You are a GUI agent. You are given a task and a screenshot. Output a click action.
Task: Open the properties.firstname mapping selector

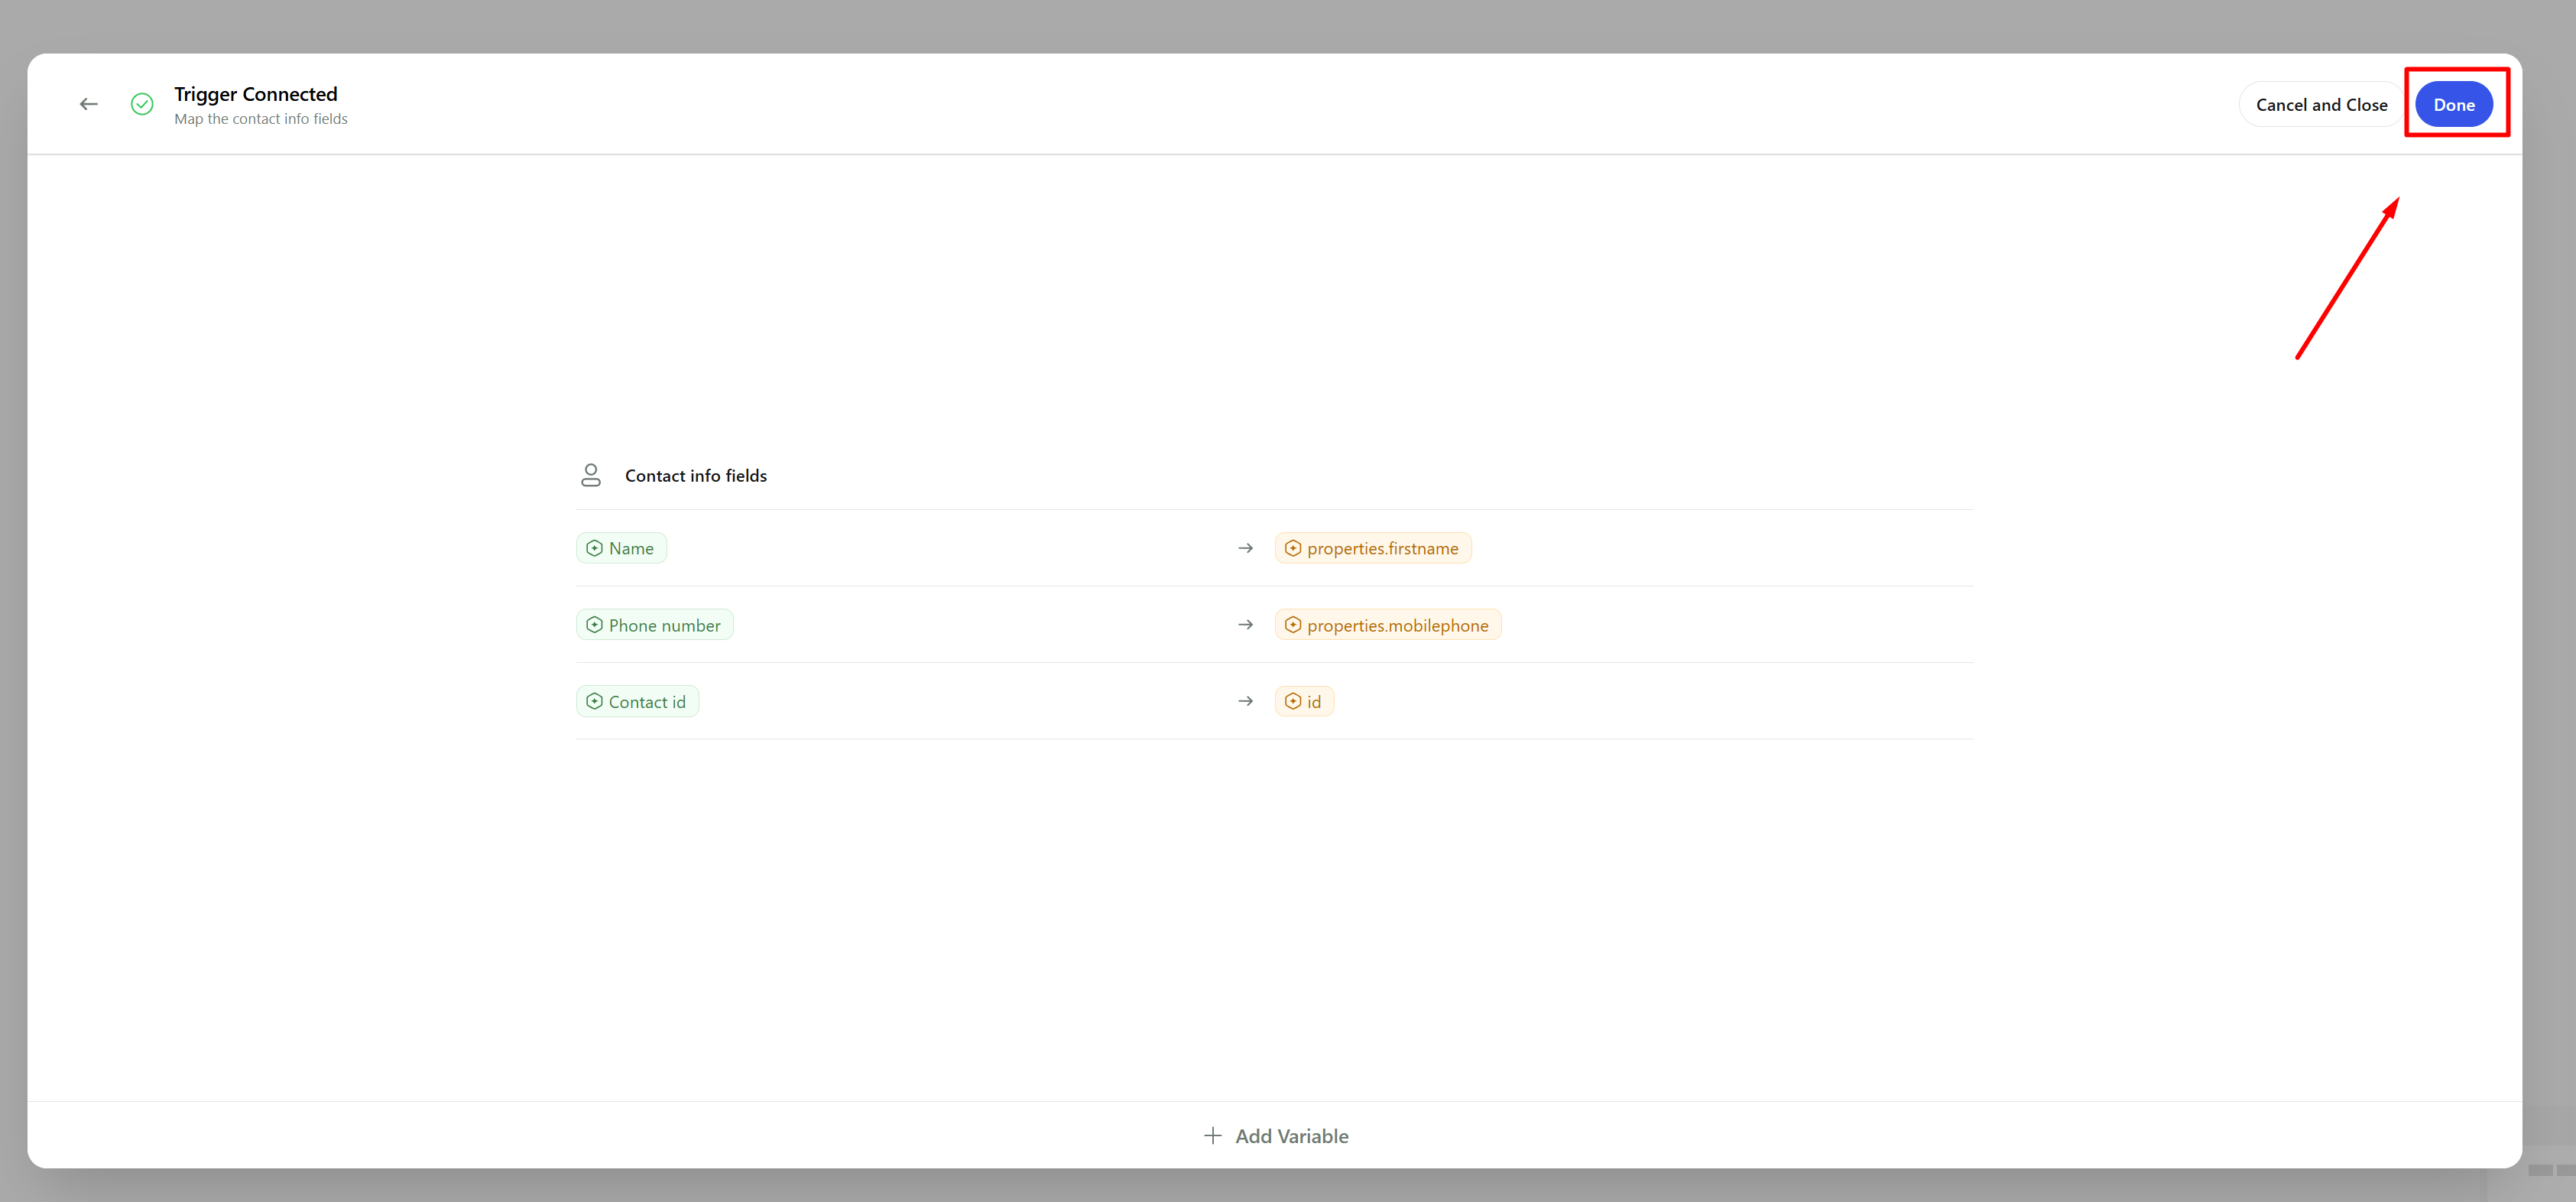coord(1381,548)
